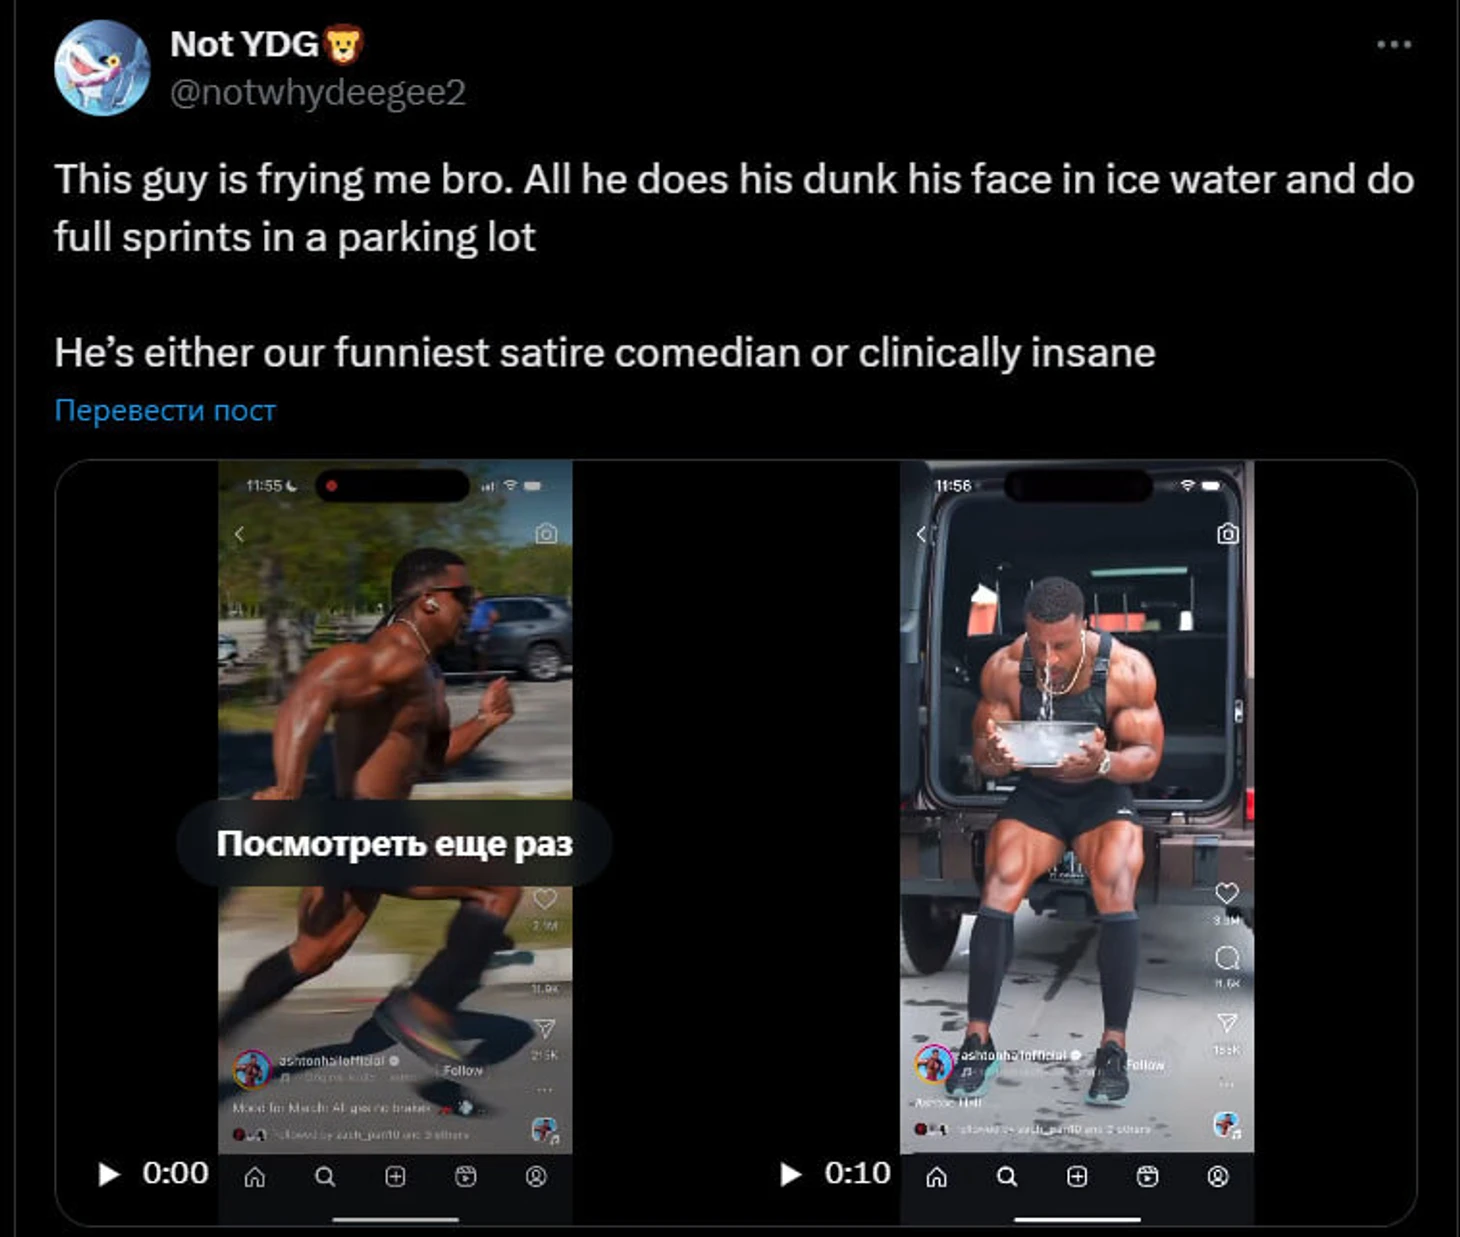Play the right ice water video
The image size is (1460, 1237).
[x=791, y=1174]
